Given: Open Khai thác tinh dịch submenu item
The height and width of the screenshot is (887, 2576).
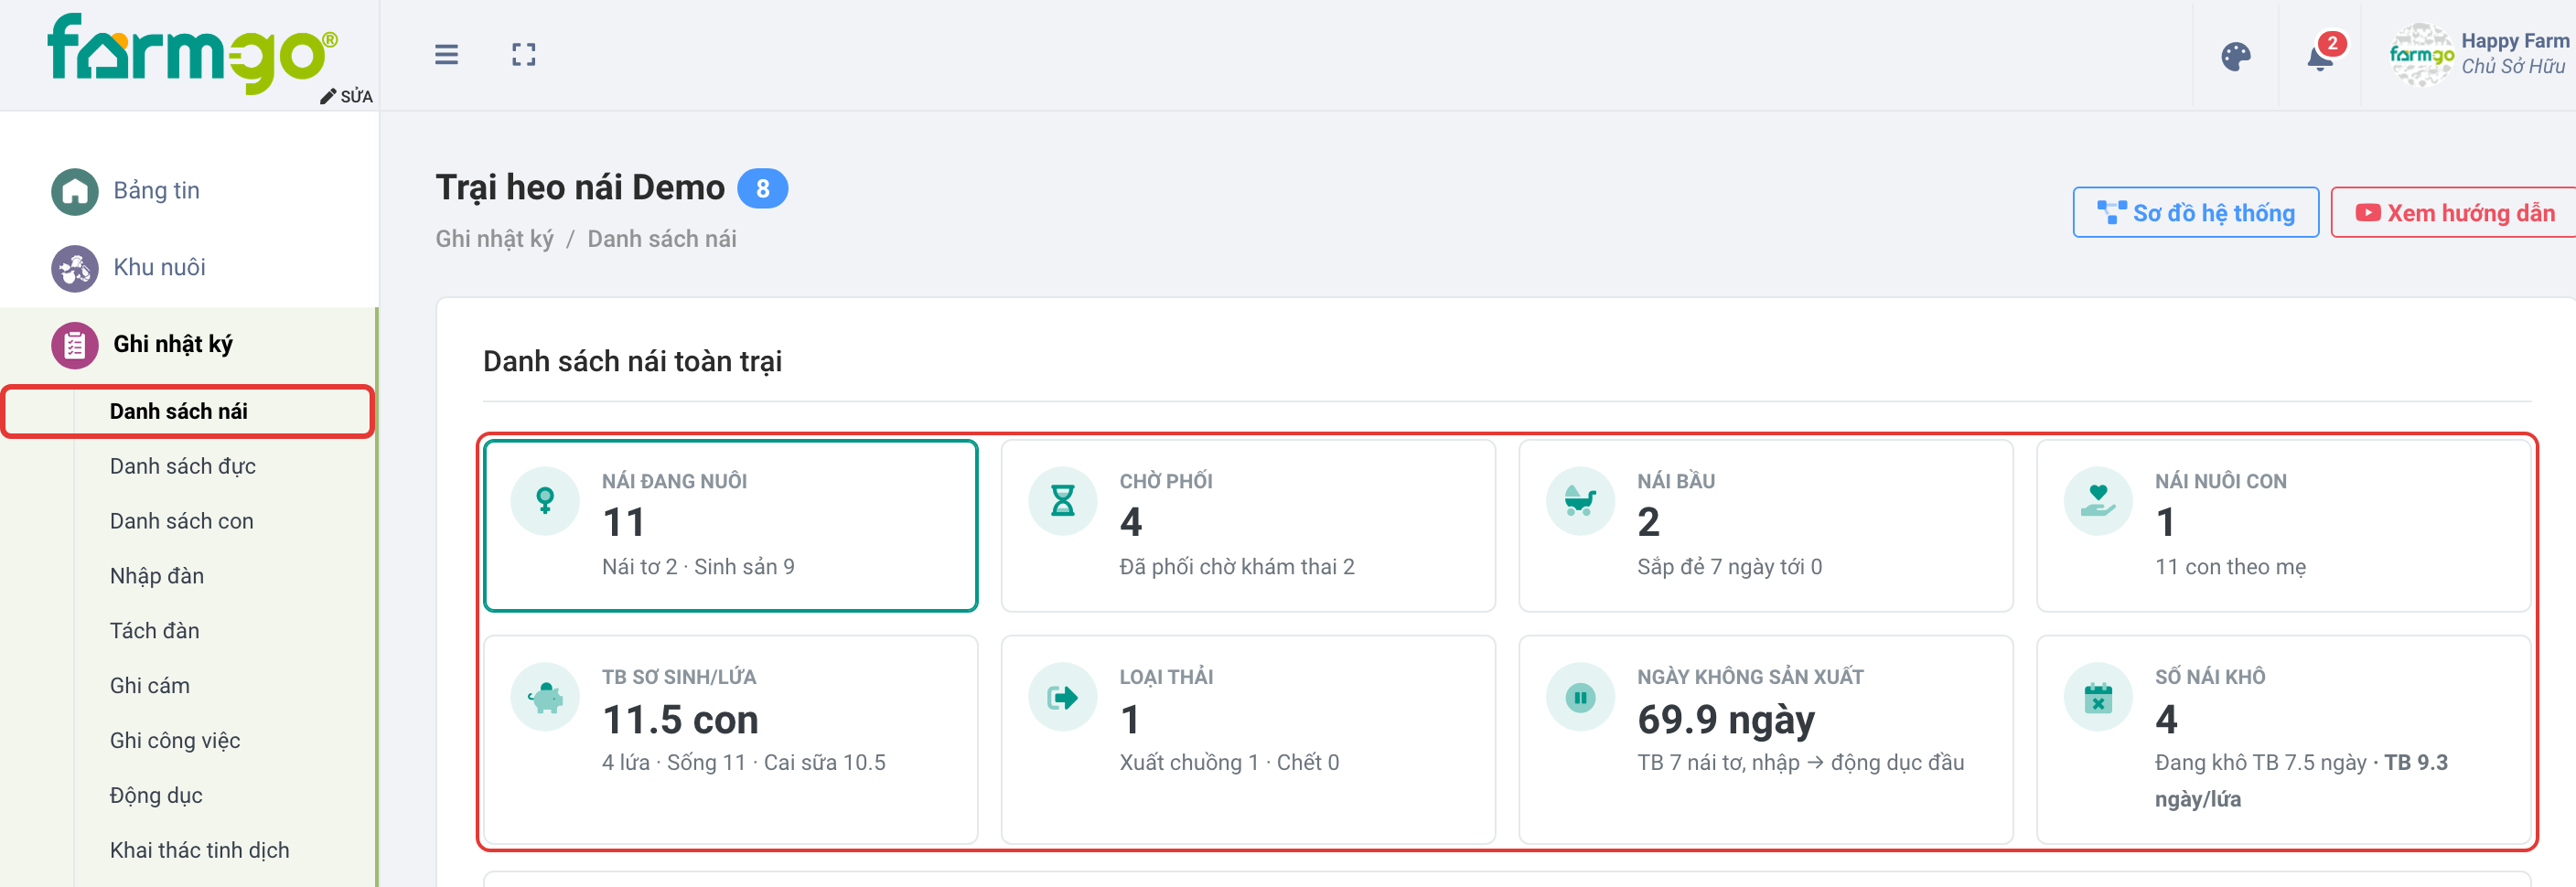Looking at the screenshot, I should [x=199, y=851].
